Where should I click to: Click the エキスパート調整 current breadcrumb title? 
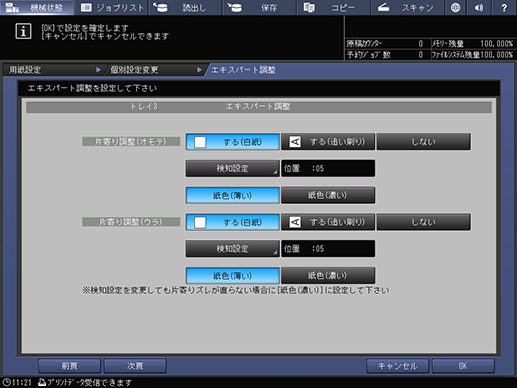point(243,70)
